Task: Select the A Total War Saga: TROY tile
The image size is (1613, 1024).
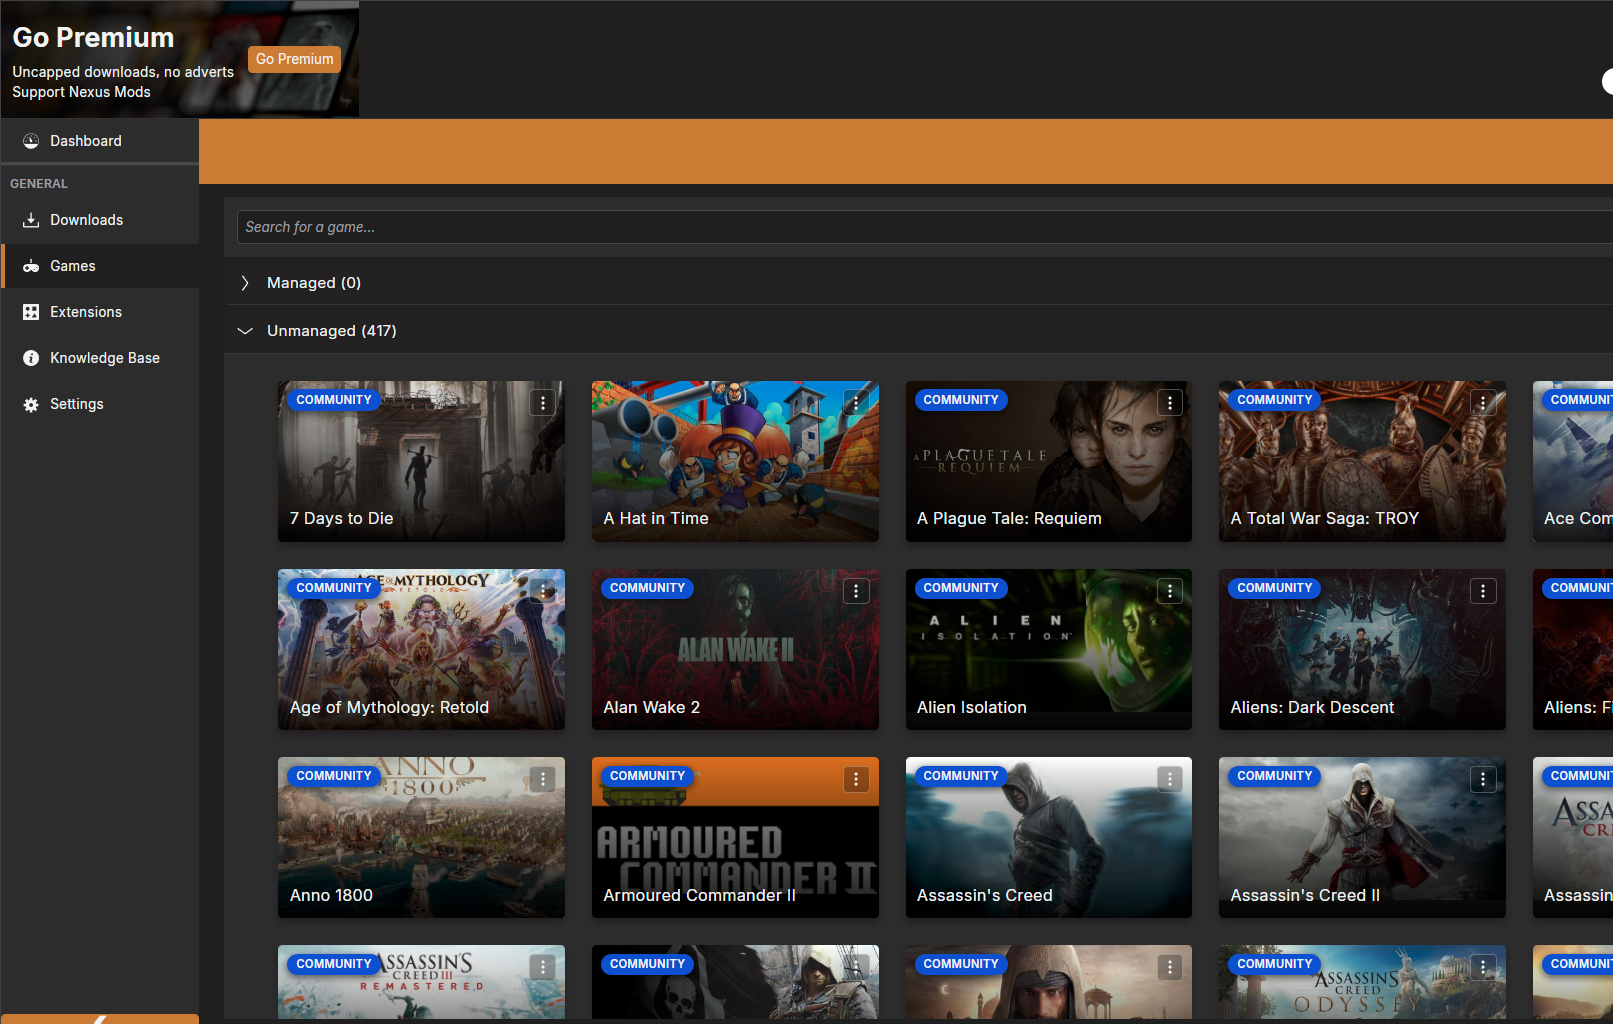Action: click(1362, 461)
